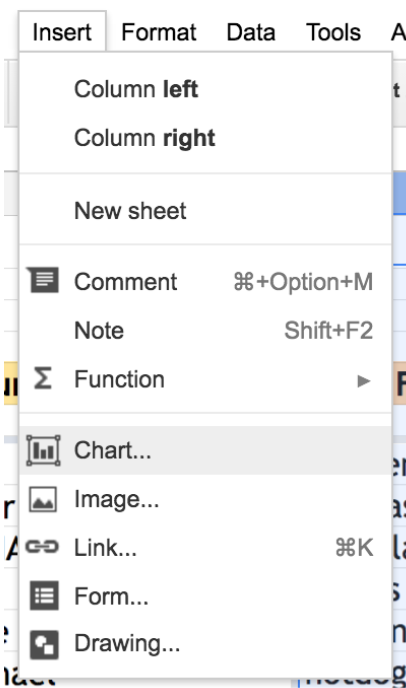Select Form... menu entry
Screen dimensions: 406x688
coord(205,596)
